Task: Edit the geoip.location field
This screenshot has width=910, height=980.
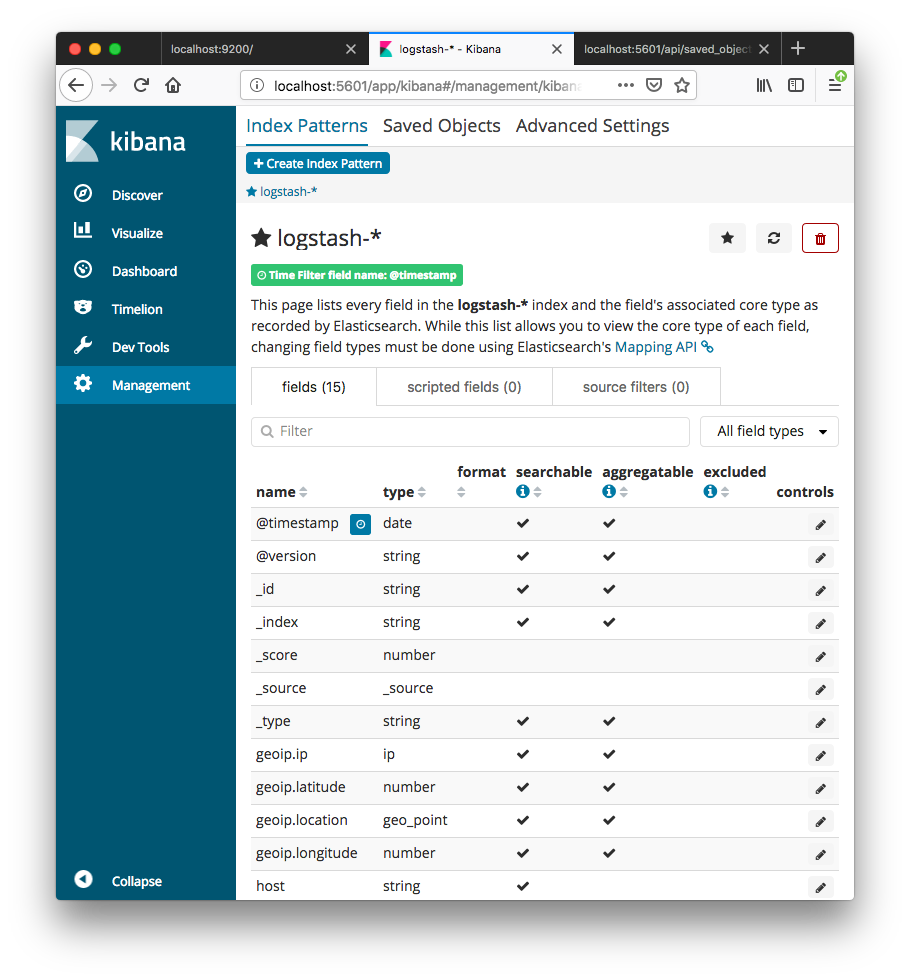Action: 821,821
